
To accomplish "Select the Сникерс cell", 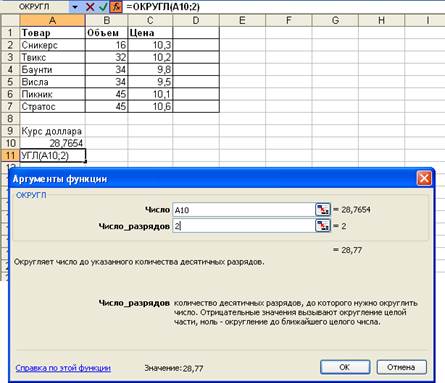I will pyautogui.click(x=52, y=45).
